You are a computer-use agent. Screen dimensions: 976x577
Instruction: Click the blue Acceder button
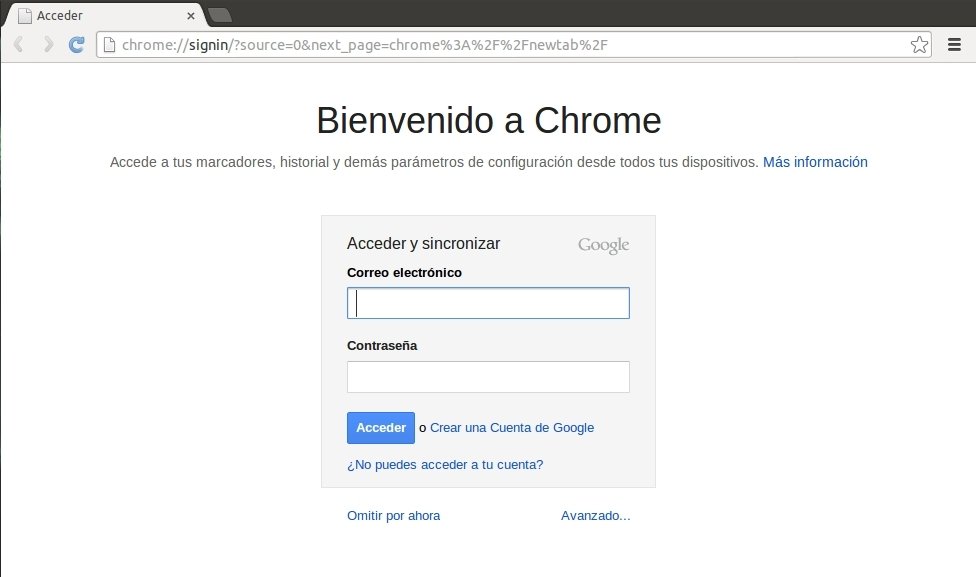tap(381, 428)
